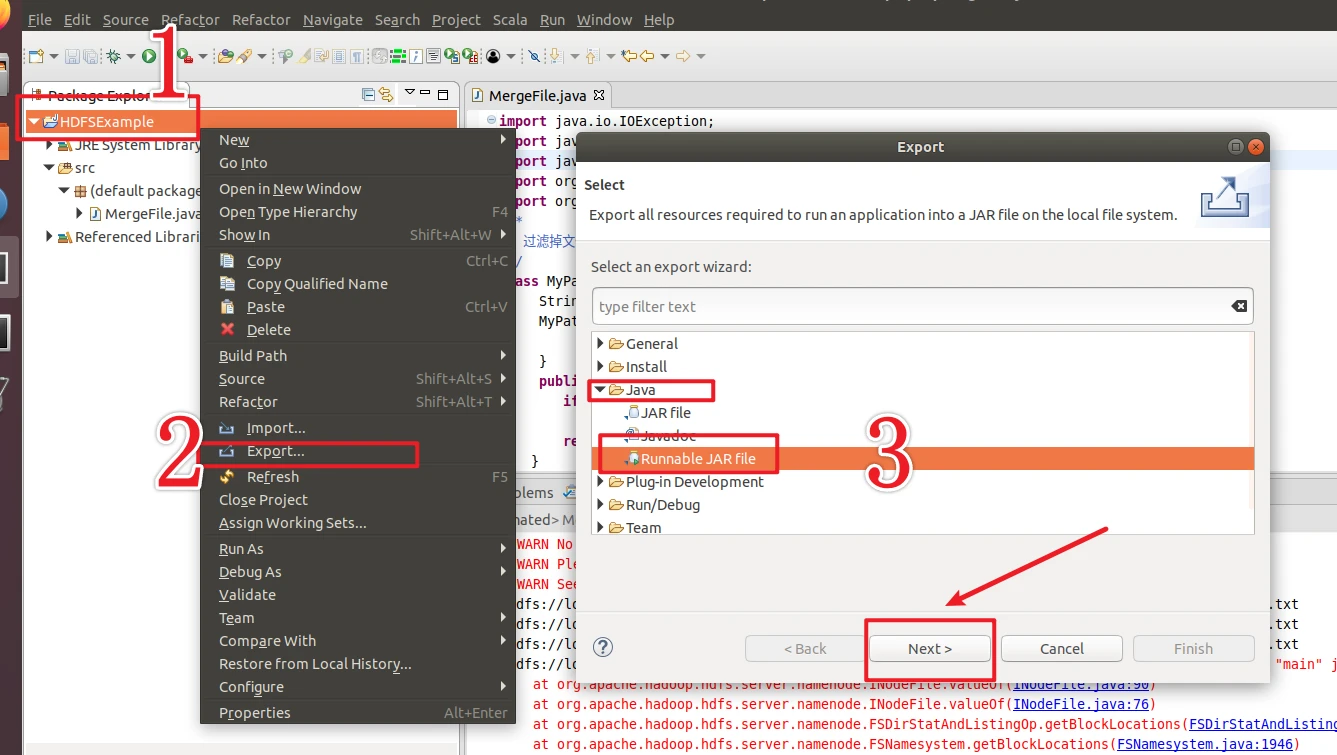Open the Package Explorer view menu dropdown
The height and width of the screenshot is (755, 1337).
pos(409,94)
